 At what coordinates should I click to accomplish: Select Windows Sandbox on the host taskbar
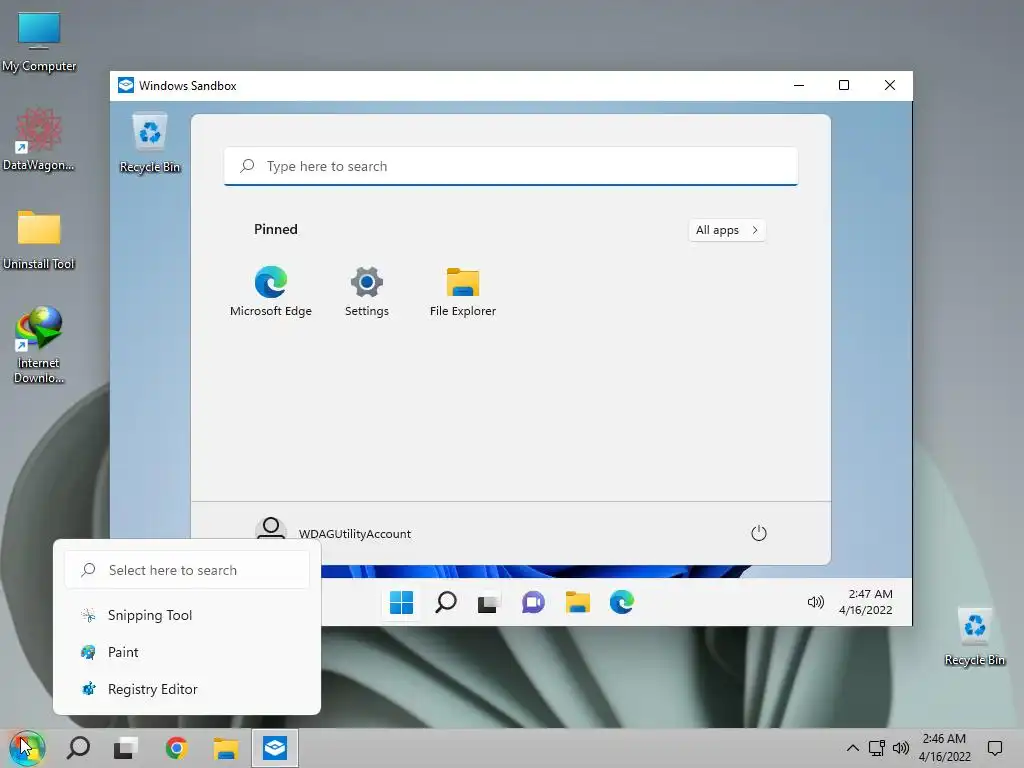pos(275,748)
